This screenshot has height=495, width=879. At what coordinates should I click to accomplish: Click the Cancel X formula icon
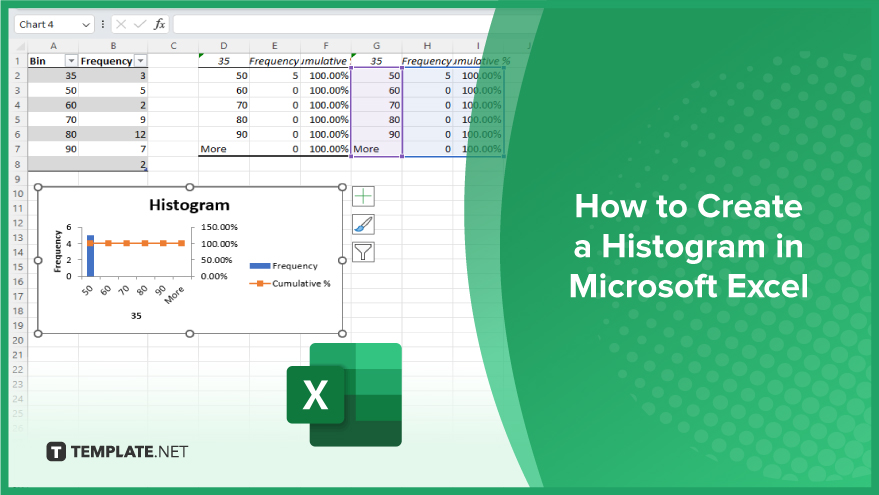click(121, 24)
